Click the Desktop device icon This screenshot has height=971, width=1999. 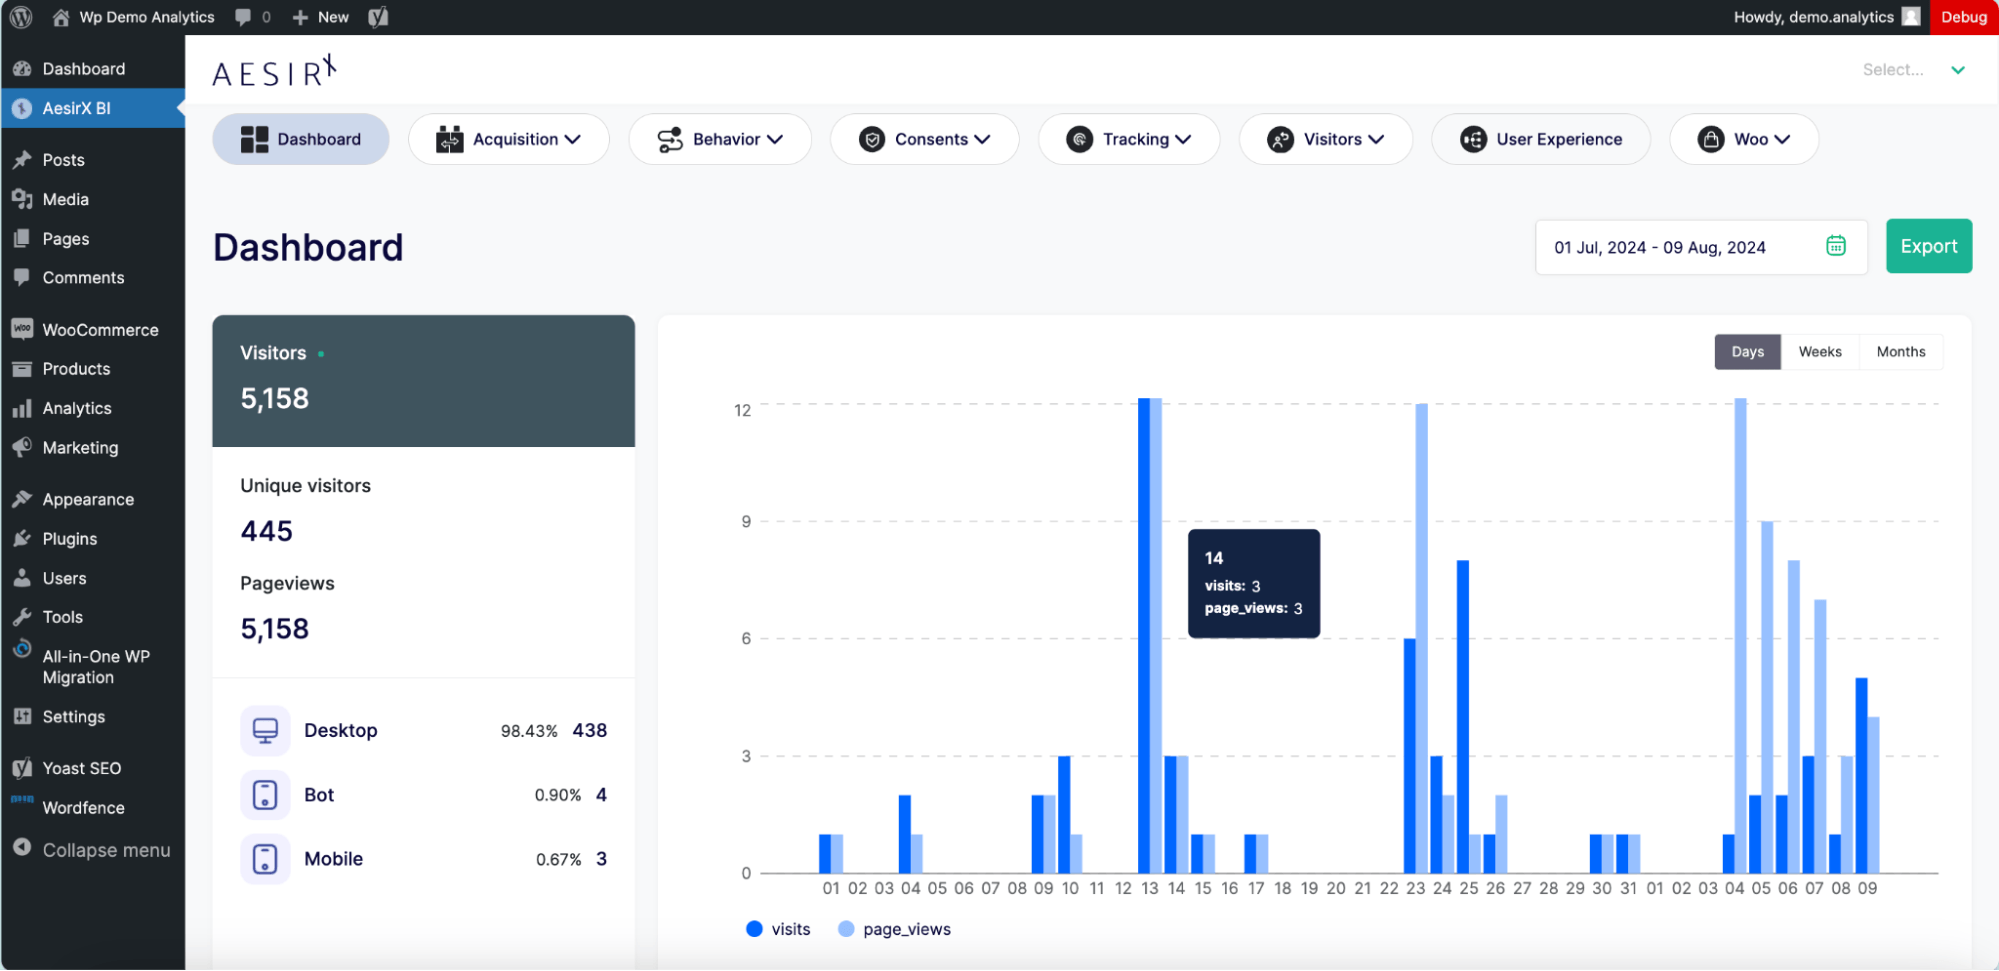(x=265, y=731)
